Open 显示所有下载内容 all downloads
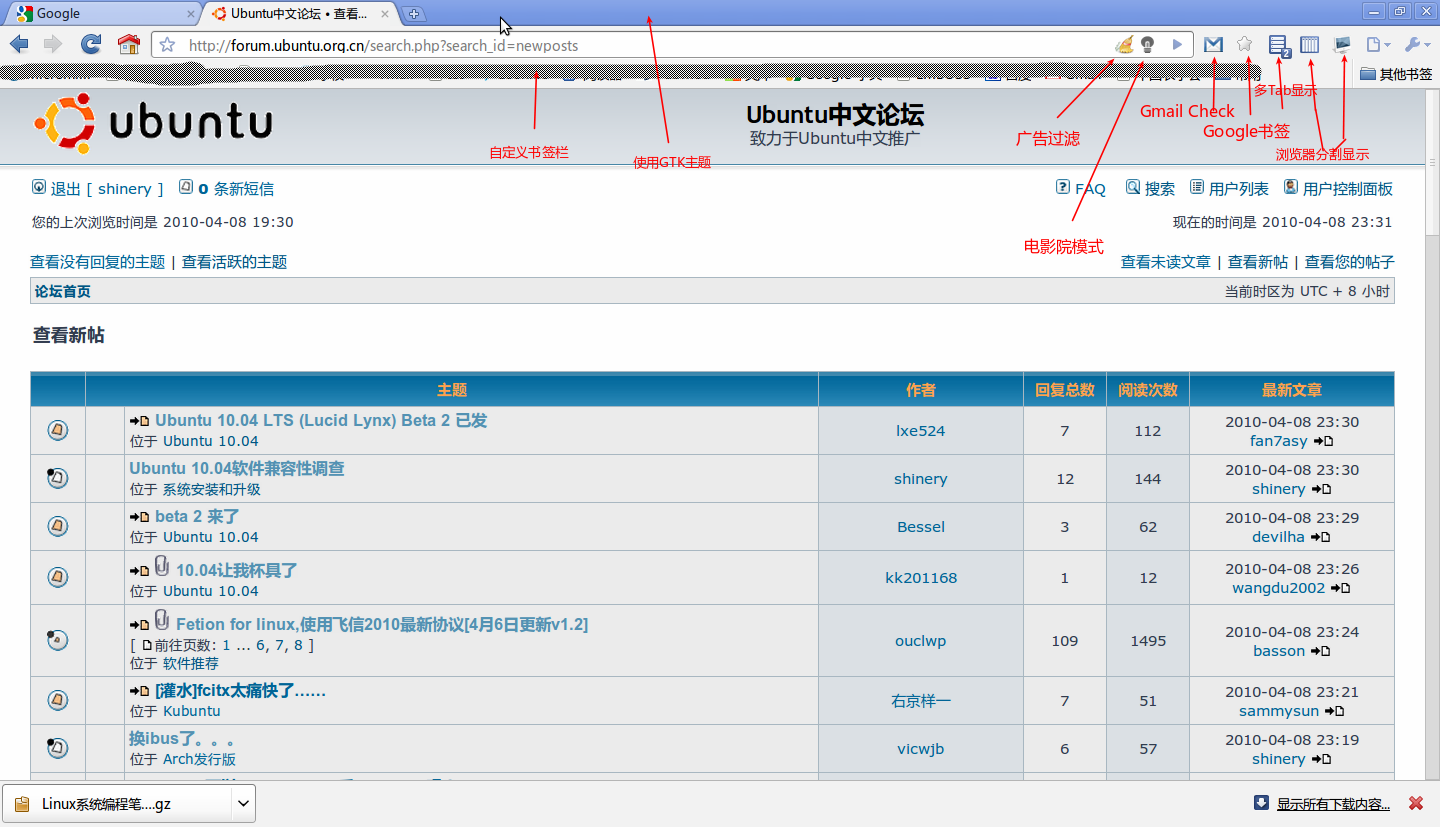The image size is (1440, 827). tap(1333, 804)
